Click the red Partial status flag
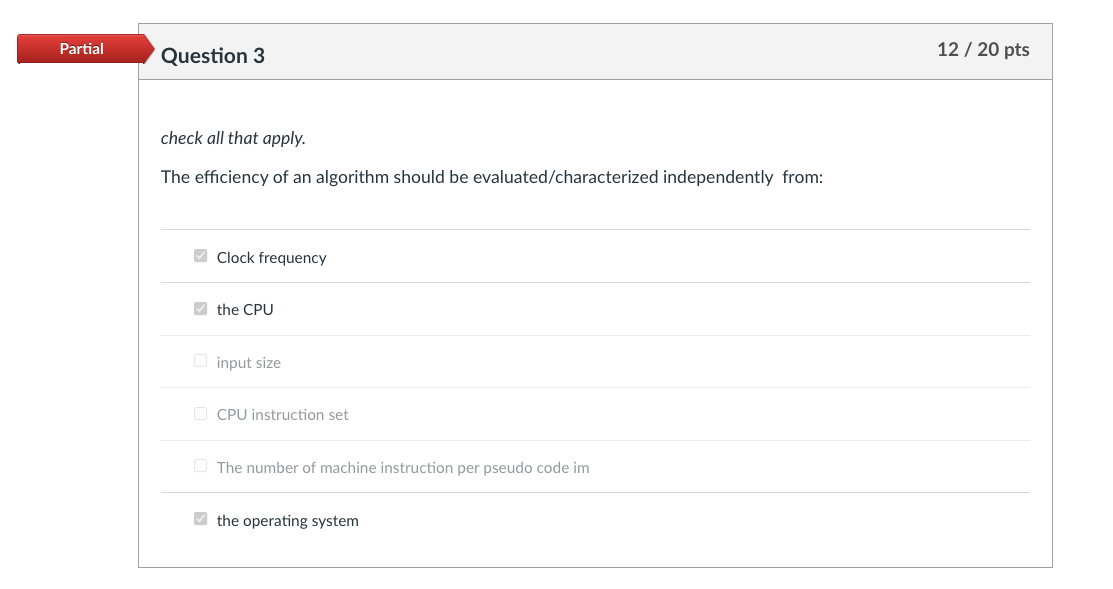Image resolution: width=1113 pixels, height=589 pixels. tap(80, 49)
